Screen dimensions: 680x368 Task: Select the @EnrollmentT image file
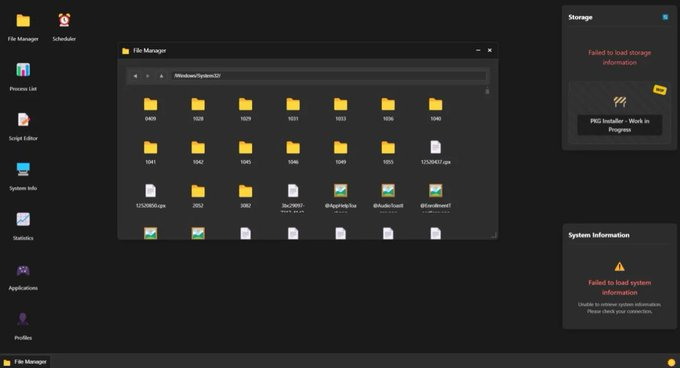click(435, 197)
